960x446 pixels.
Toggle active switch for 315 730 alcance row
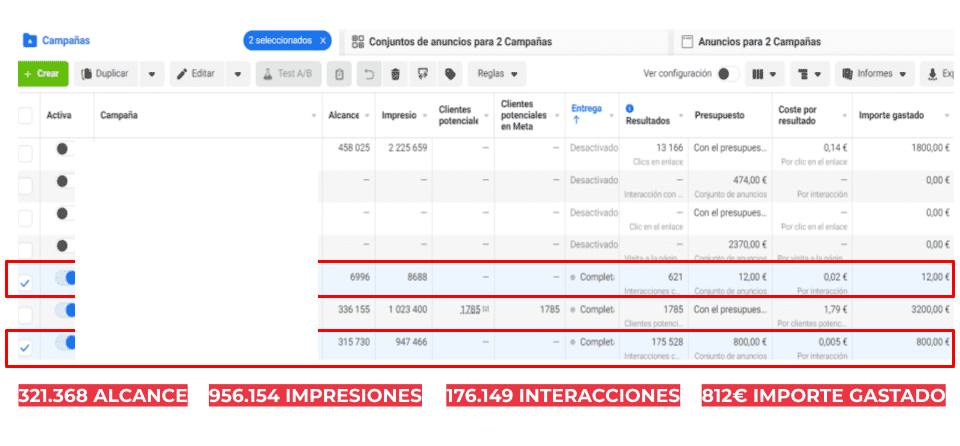click(65, 344)
